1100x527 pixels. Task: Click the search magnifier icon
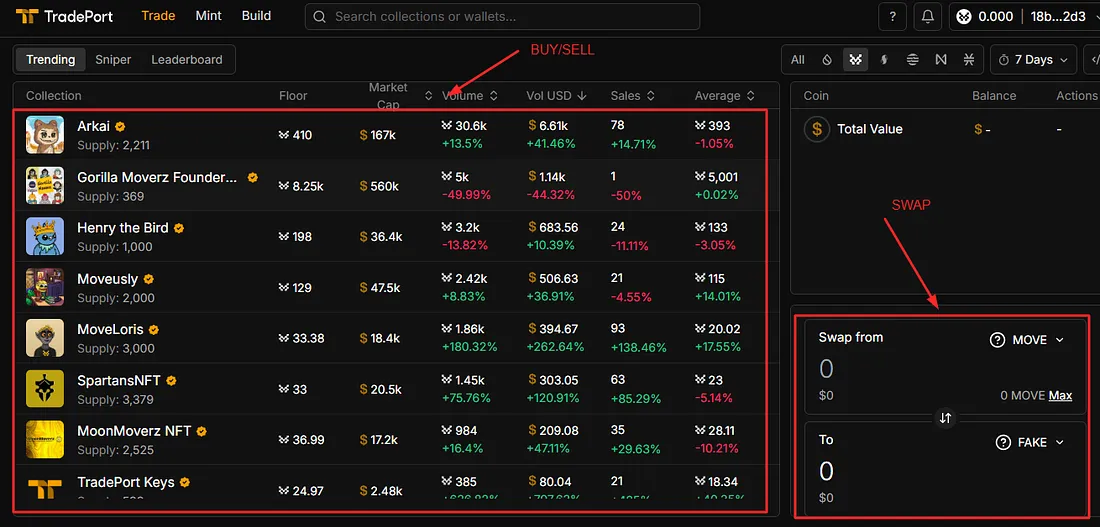[x=319, y=17]
